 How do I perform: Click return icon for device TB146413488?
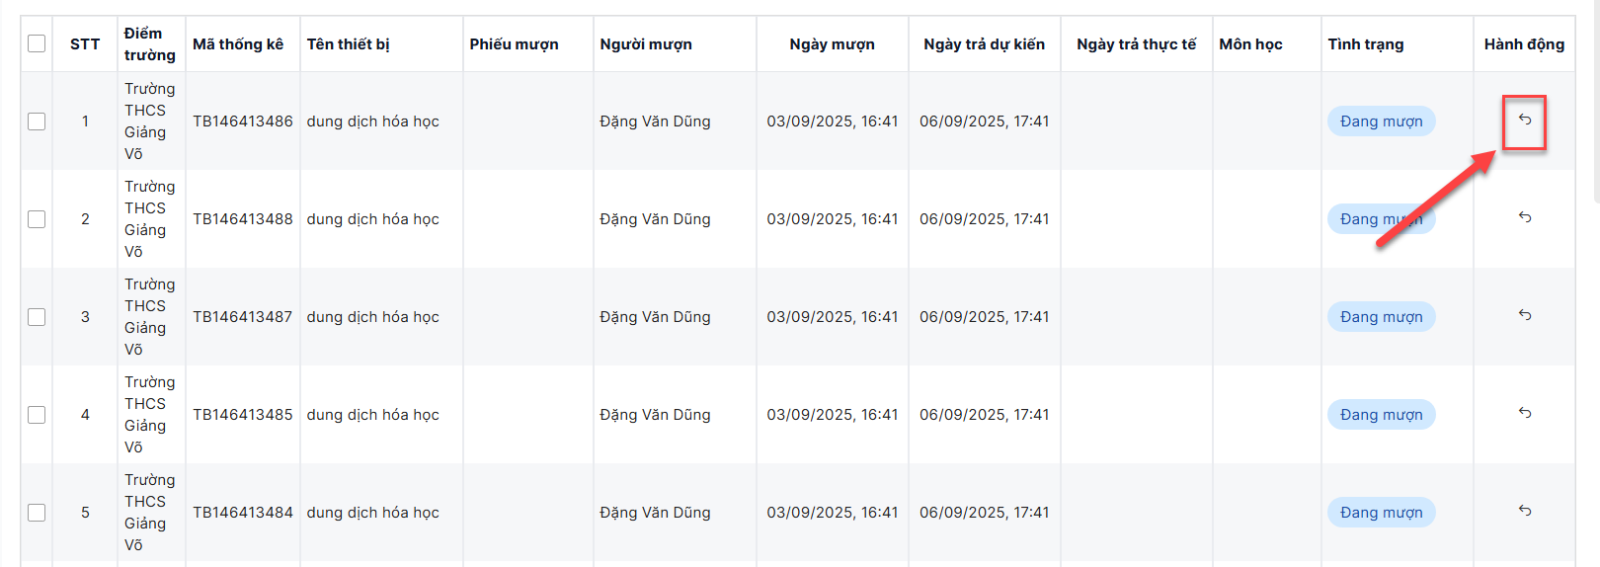tap(1524, 217)
